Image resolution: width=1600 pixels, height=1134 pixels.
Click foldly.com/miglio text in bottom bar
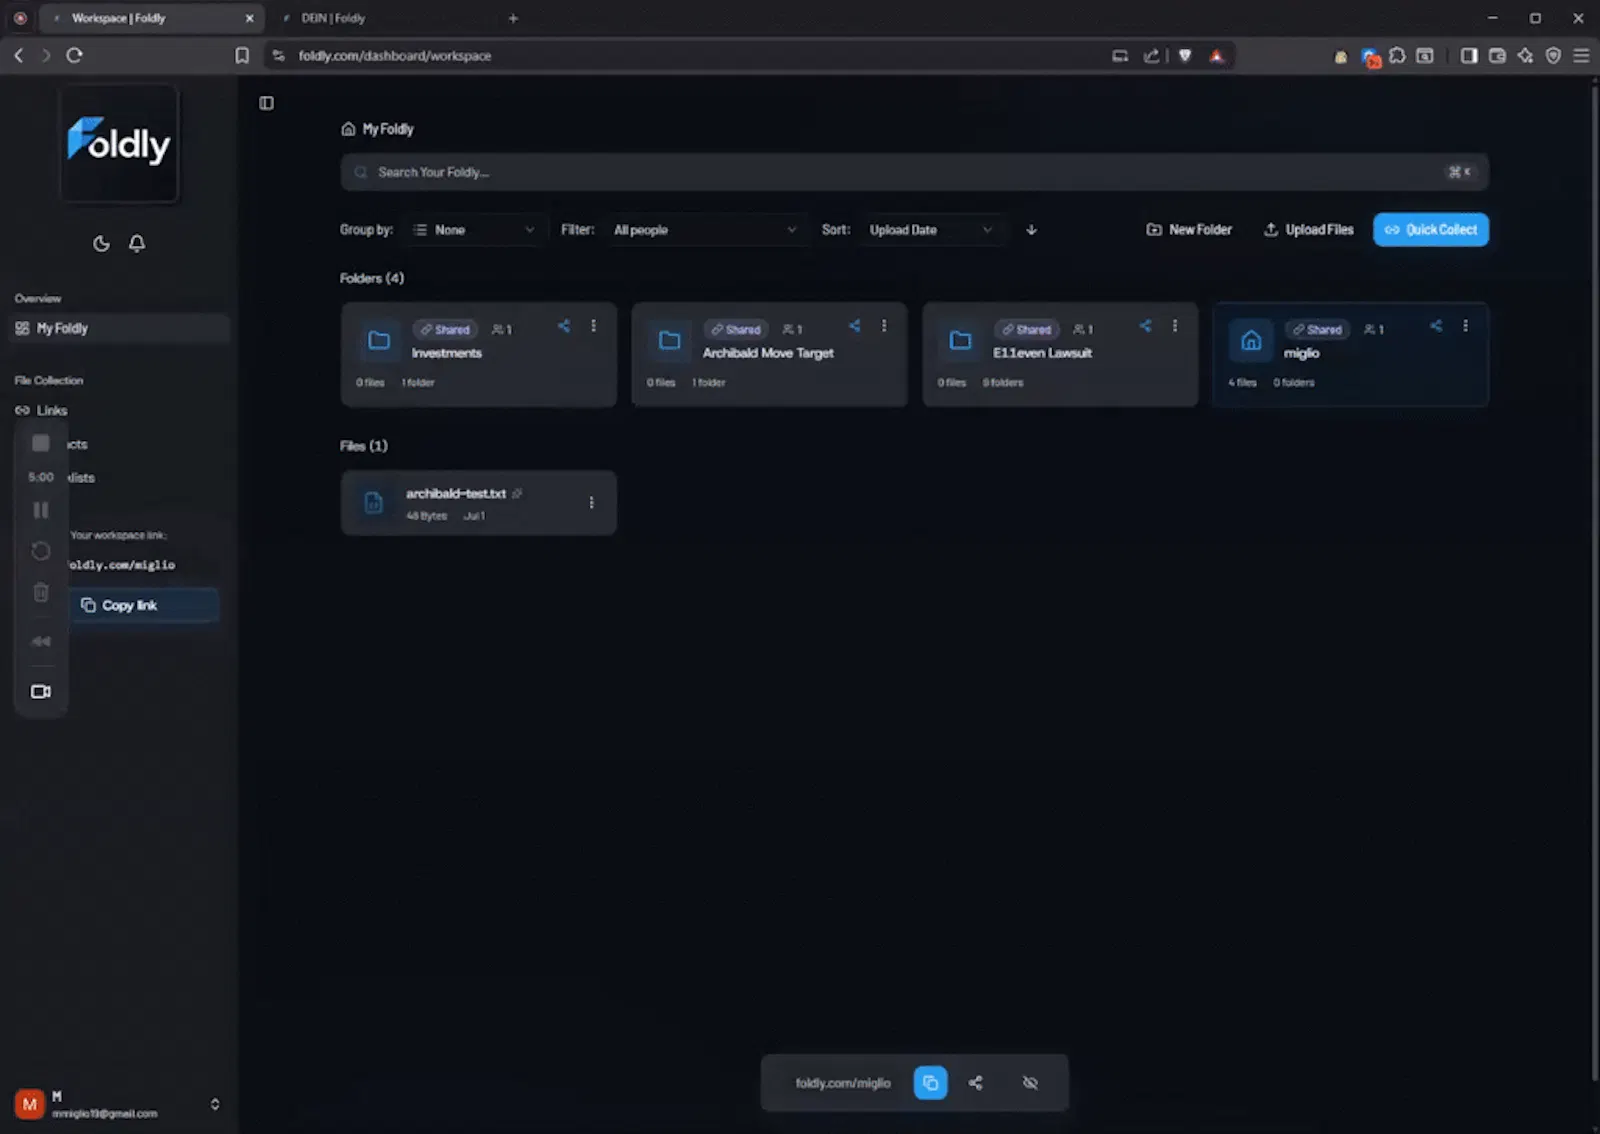tap(842, 1083)
